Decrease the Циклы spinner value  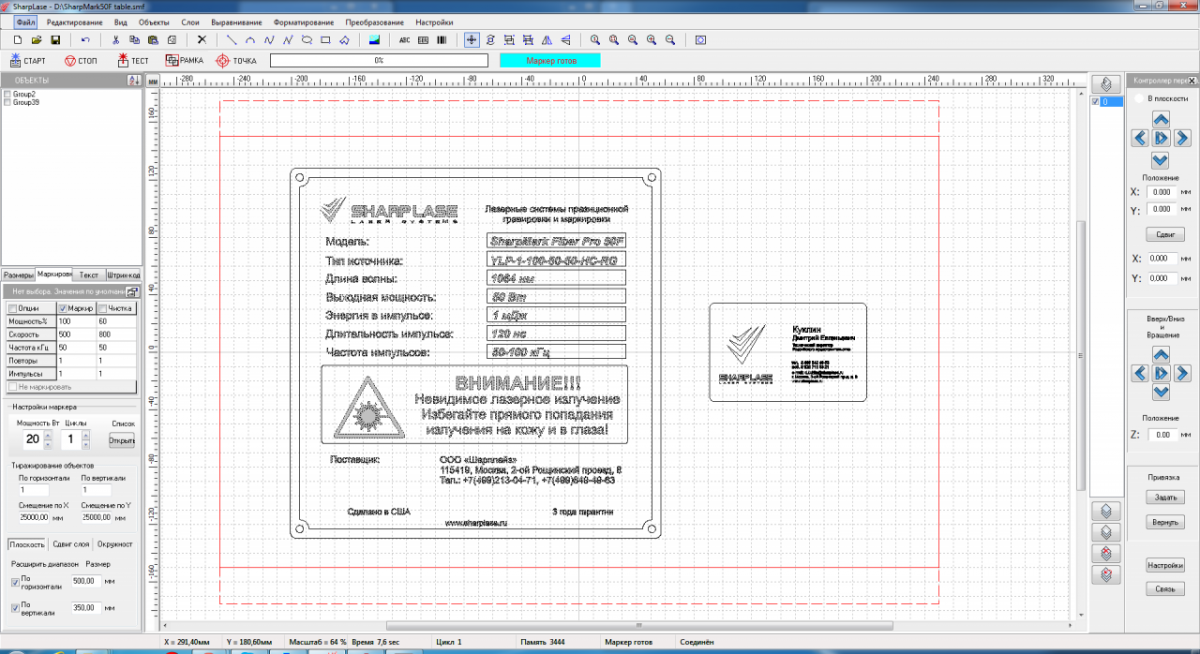coord(87,445)
